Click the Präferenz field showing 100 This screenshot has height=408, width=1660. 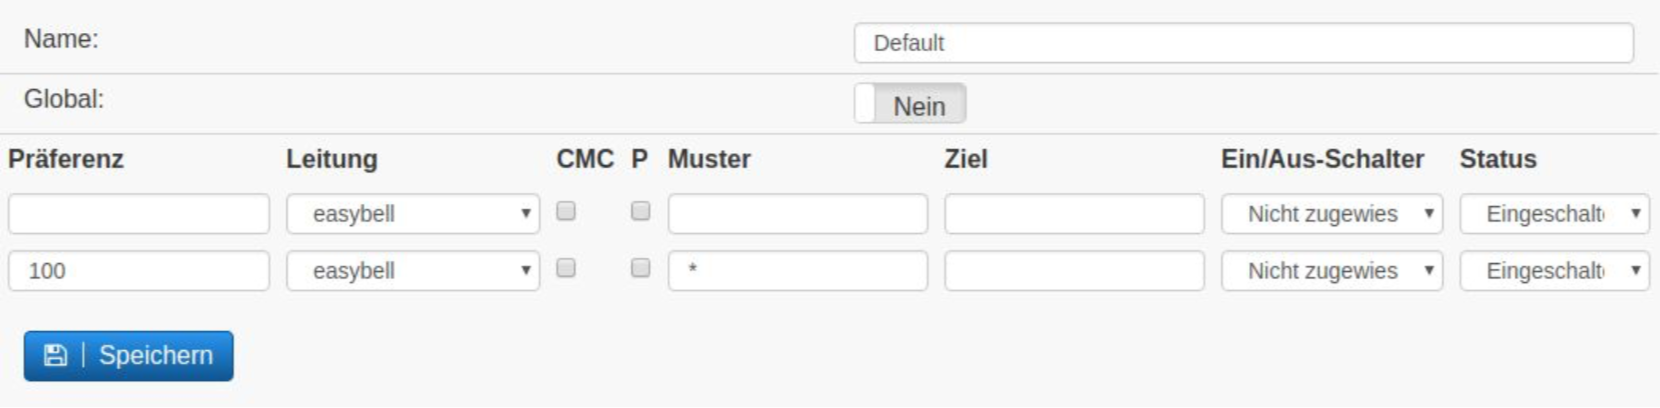point(139,271)
